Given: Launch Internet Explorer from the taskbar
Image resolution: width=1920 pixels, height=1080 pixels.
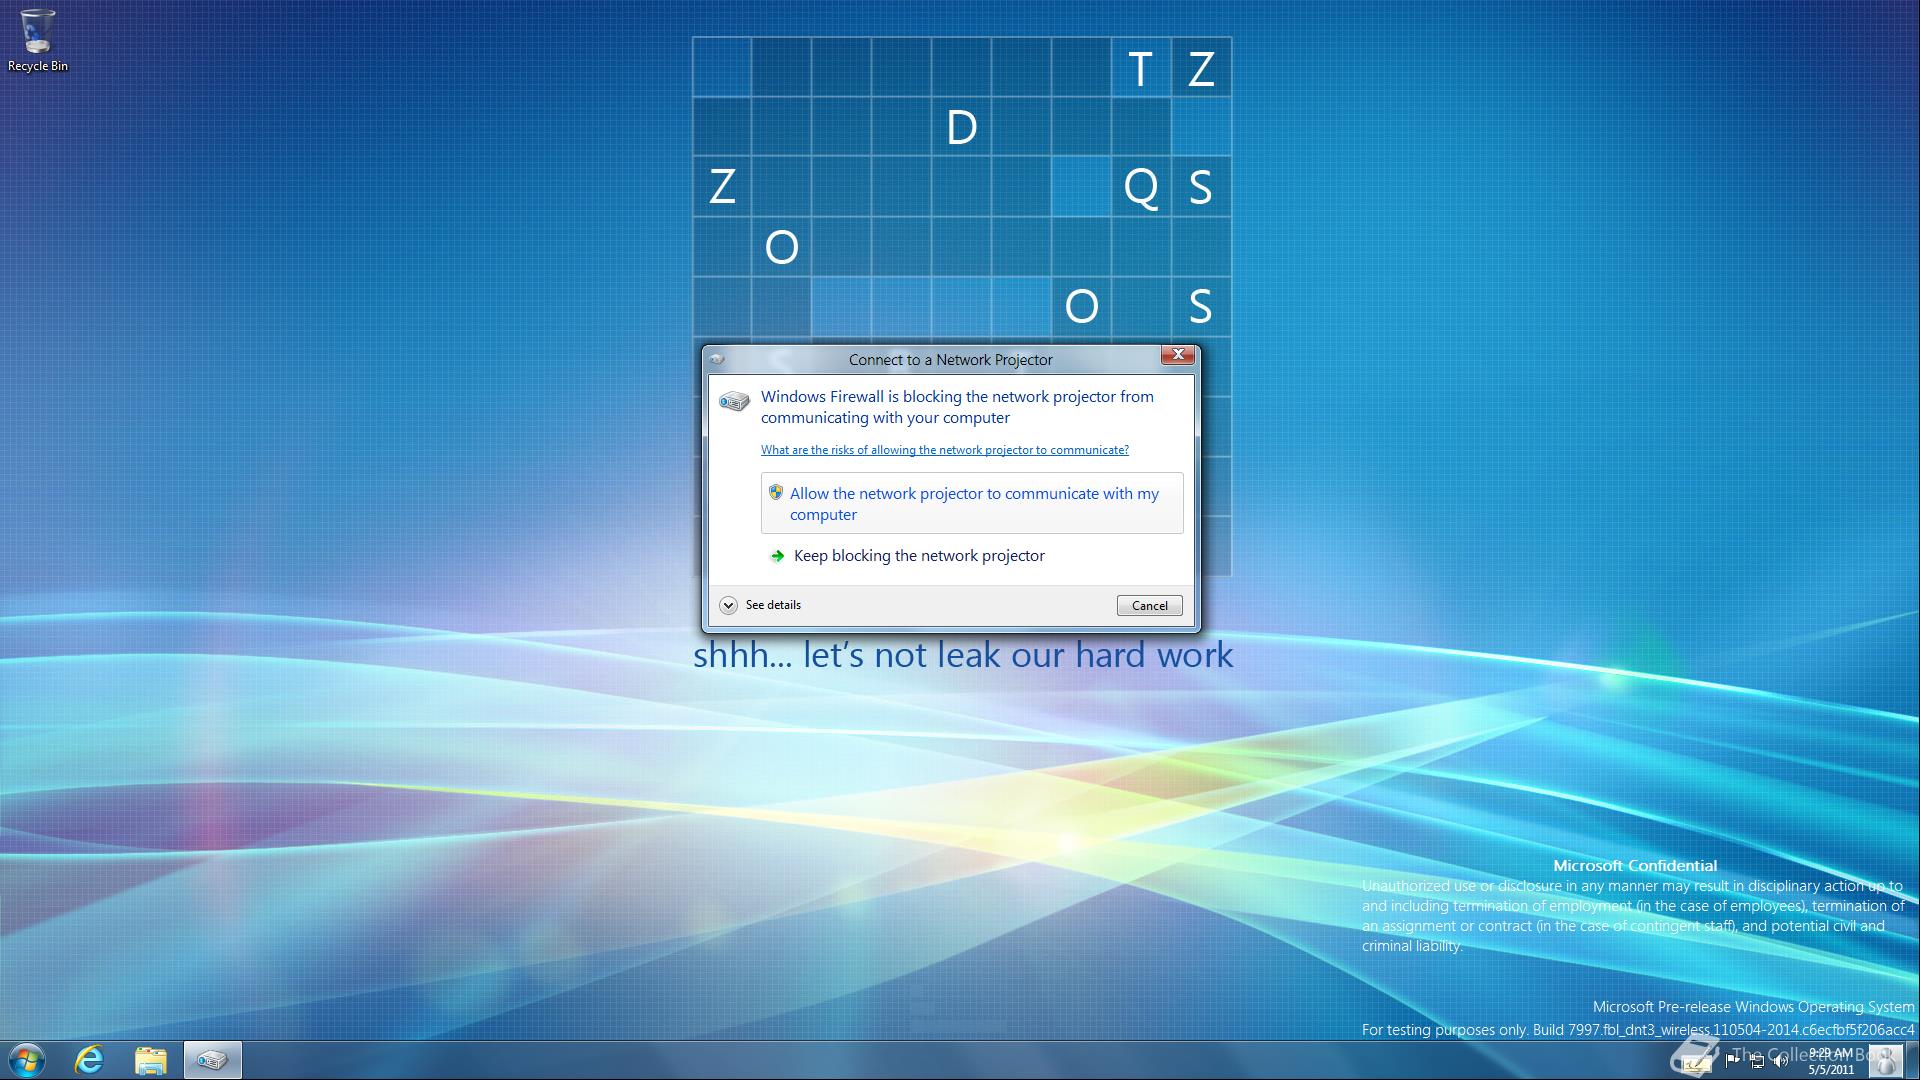Looking at the screenshot, I should (90, 1060).
